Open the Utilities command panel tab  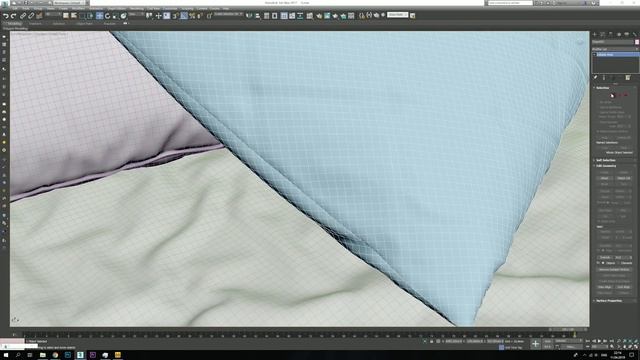(635, 34)
